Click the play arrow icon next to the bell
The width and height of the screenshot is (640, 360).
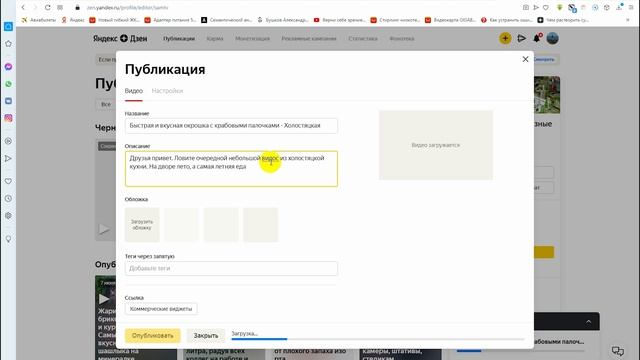(521, 38)
